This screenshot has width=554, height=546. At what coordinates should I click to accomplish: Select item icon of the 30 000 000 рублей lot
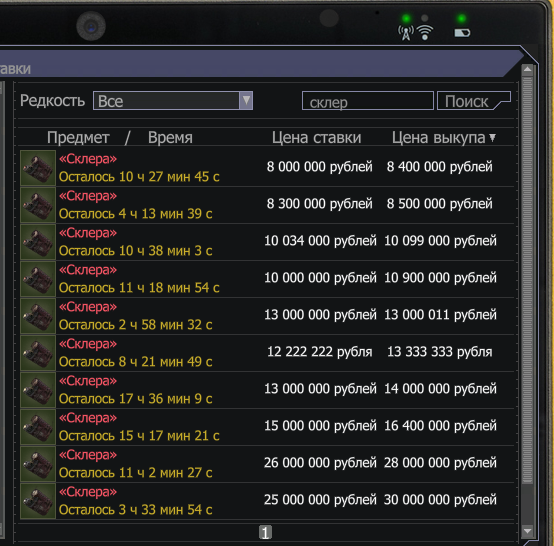point(38,501)
